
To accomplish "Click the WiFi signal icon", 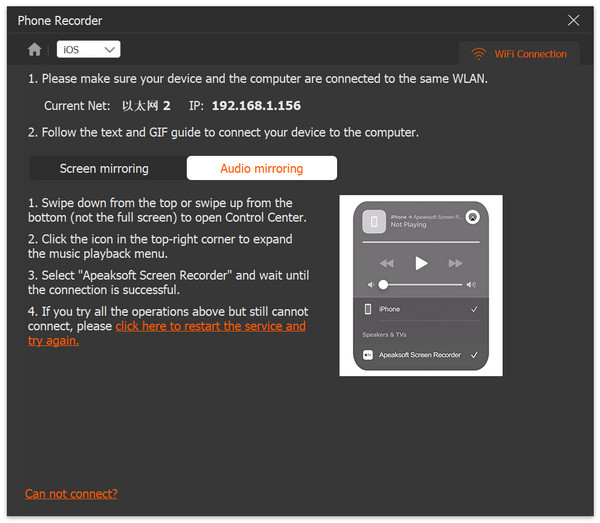I will pyautogui.click(x=478, y=54).
